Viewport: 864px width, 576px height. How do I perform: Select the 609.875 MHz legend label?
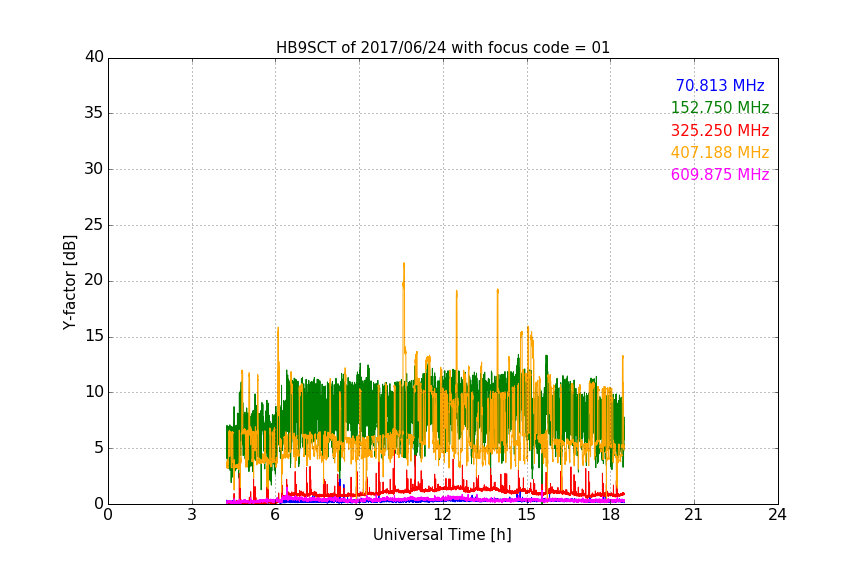coord(720,174)
